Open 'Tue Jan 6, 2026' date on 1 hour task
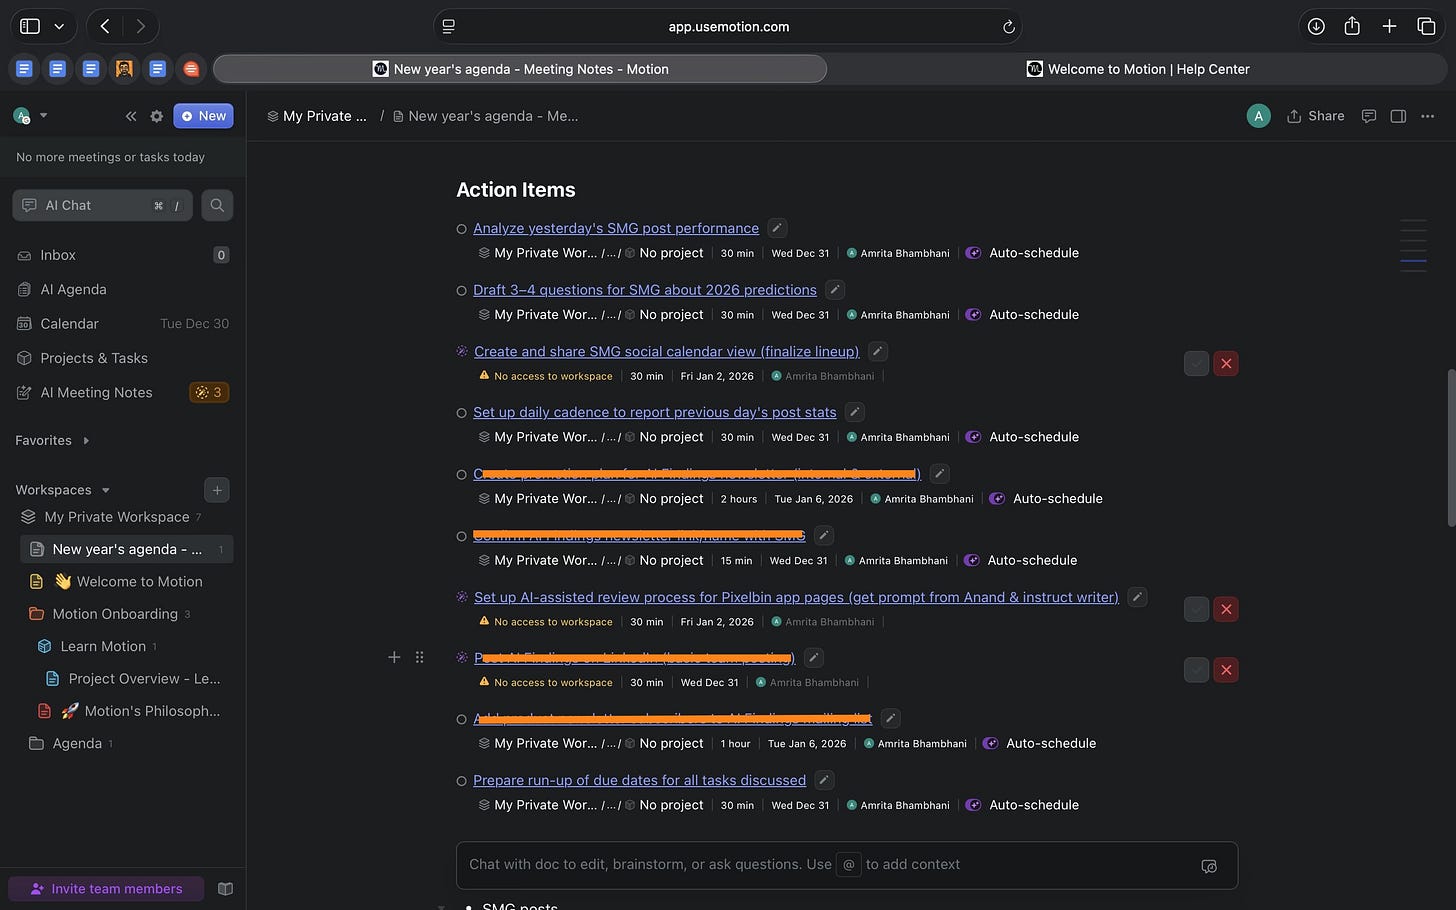 pyautogui.click(x=807, y=743)
